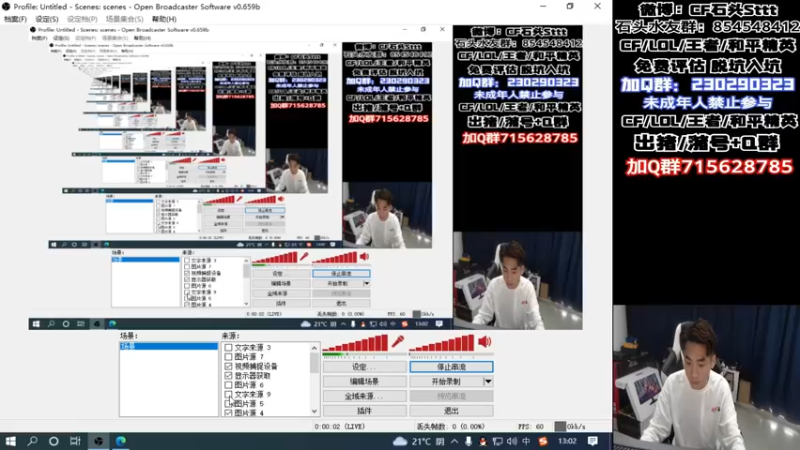This screenshot has height=450, width=800.
Task: Open the QQ penguin tray icon
Action: coord(483,441)
